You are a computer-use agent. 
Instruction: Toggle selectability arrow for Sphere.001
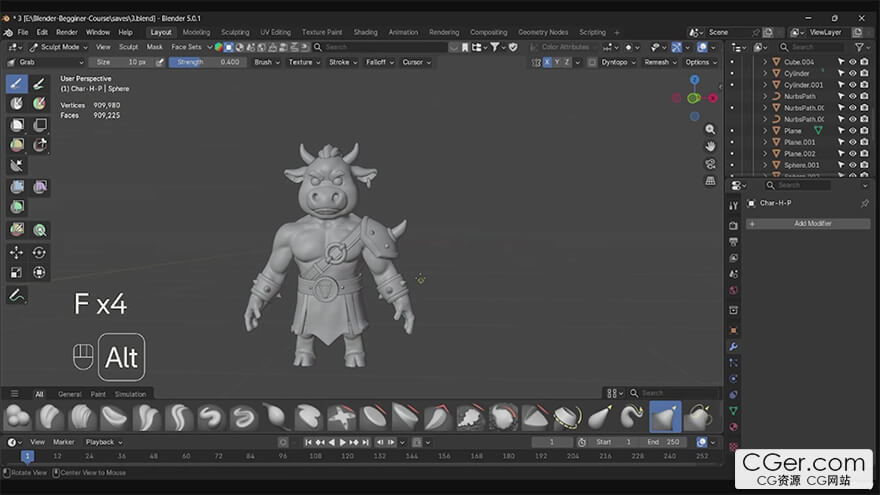tap(841, 165)
